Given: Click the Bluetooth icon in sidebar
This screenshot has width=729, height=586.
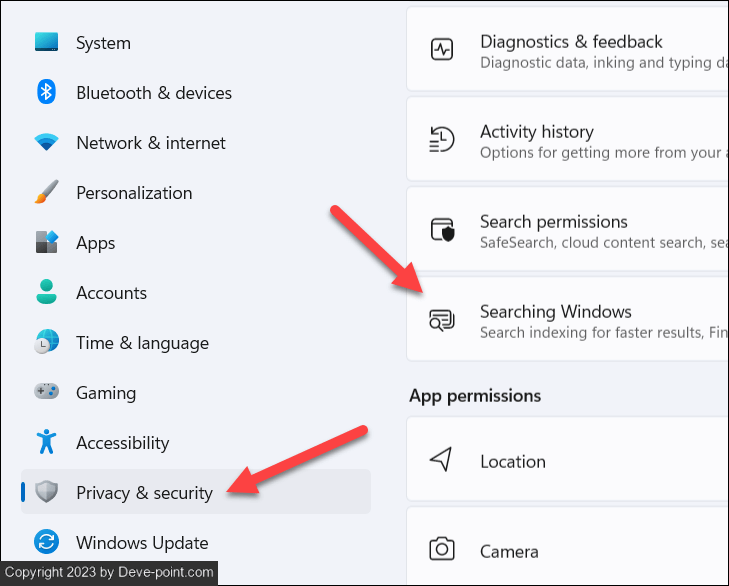Looking at the screenshot, I should (x=47, y=92).
